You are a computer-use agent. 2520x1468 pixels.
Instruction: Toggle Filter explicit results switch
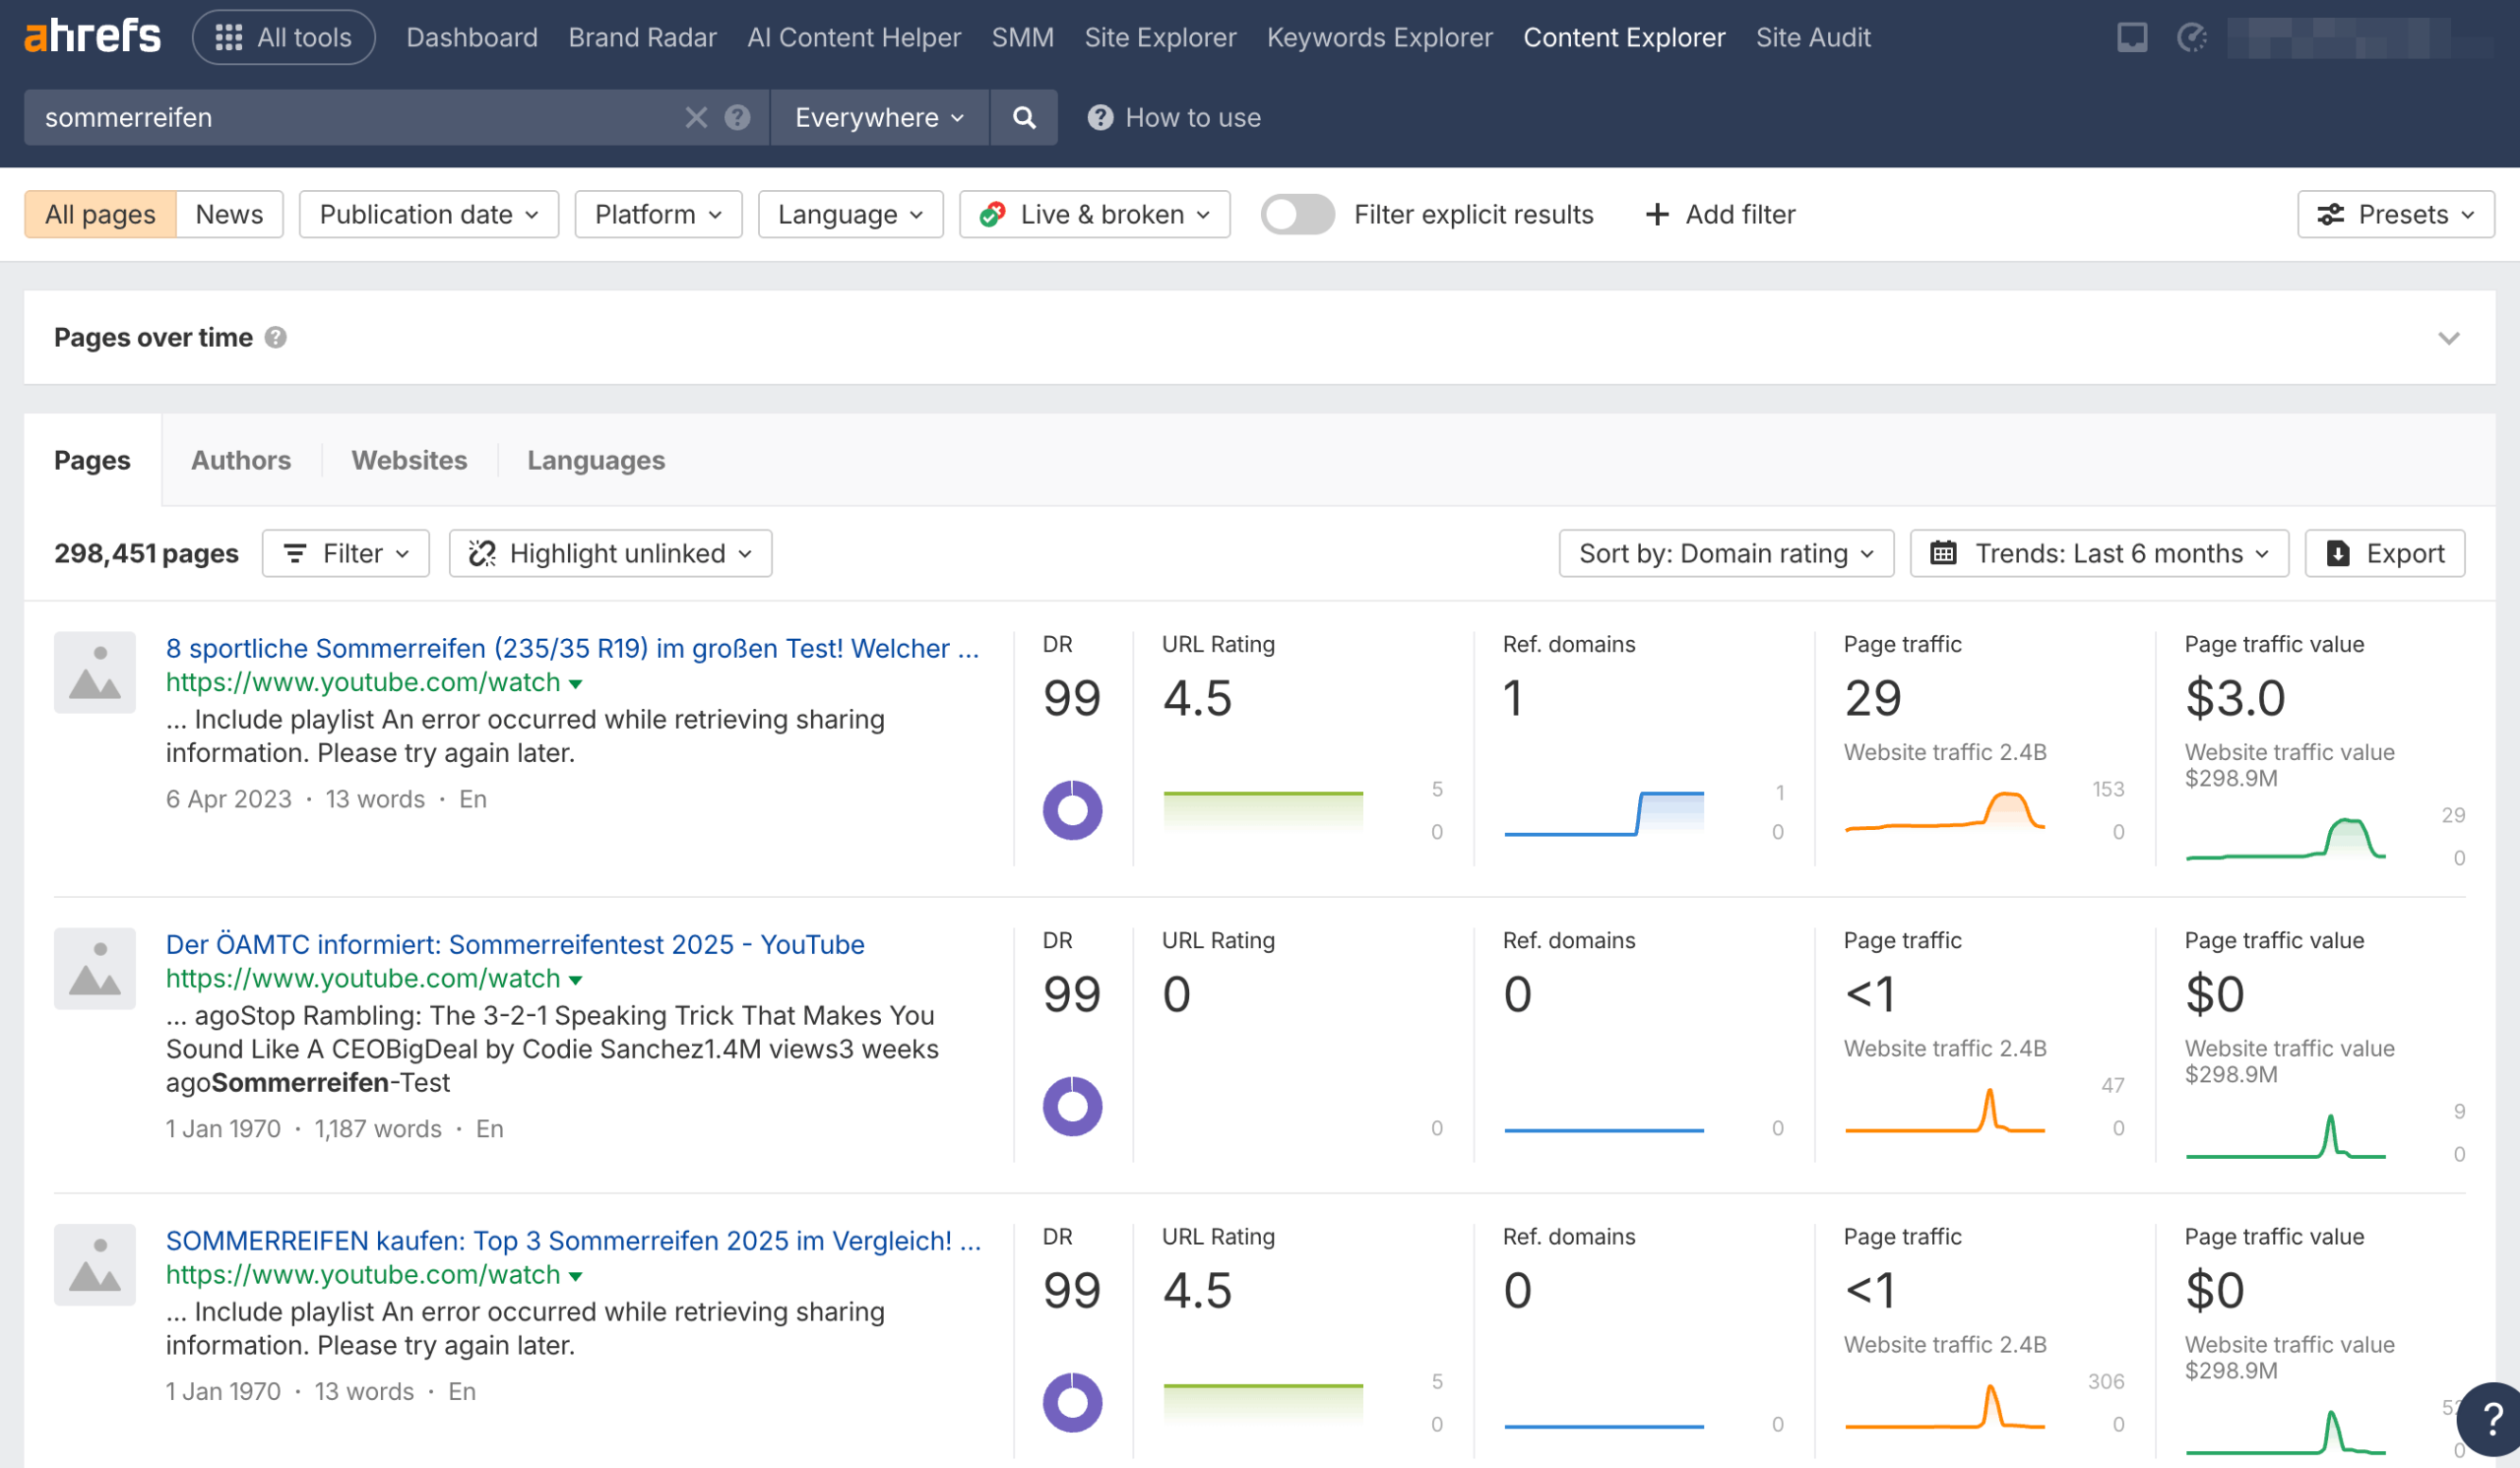coord(1297,214)
